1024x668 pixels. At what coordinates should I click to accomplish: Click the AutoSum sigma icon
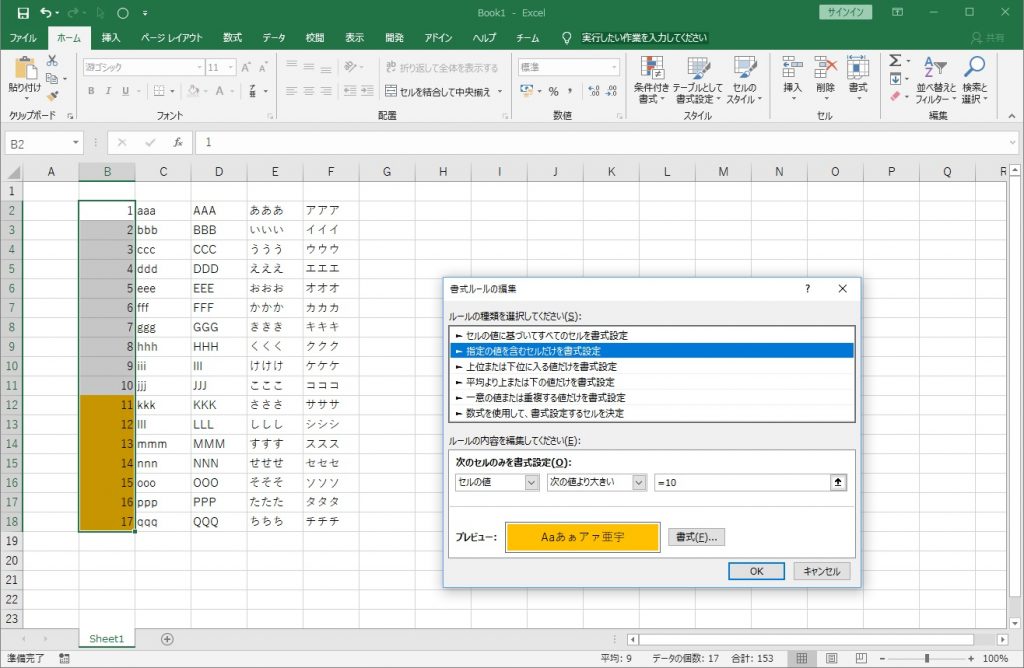coord(895,61)
